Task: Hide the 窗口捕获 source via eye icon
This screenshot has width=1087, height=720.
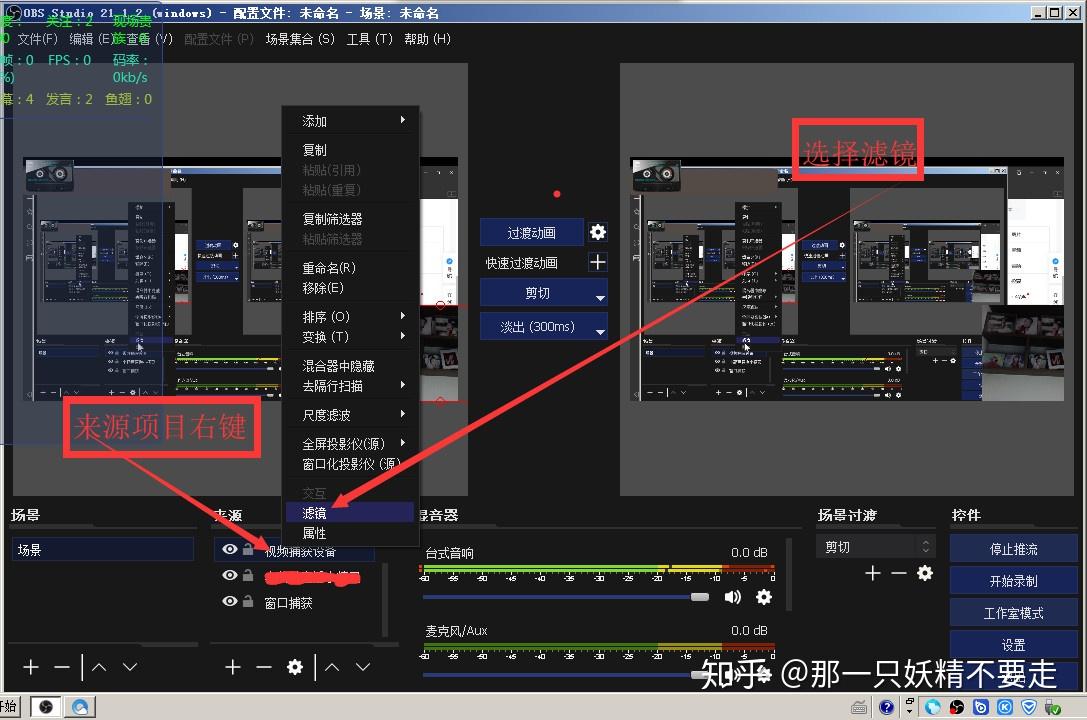Action: (229, 601)
